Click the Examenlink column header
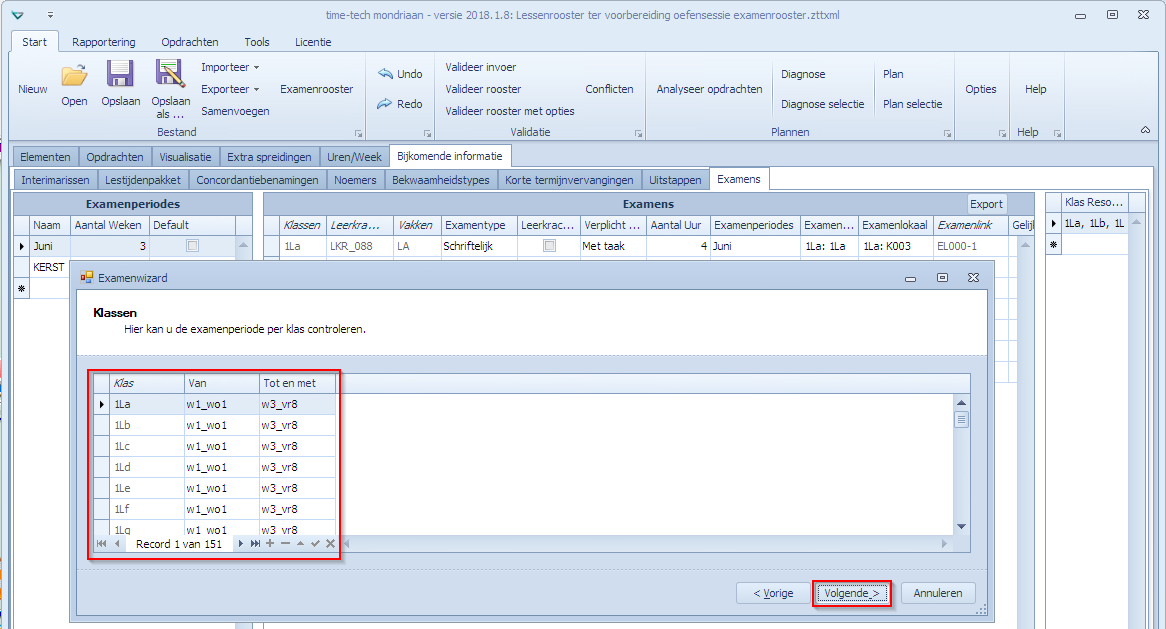Image resolution: width=1166 pixels, height=629 pixels. coord(970,225)
